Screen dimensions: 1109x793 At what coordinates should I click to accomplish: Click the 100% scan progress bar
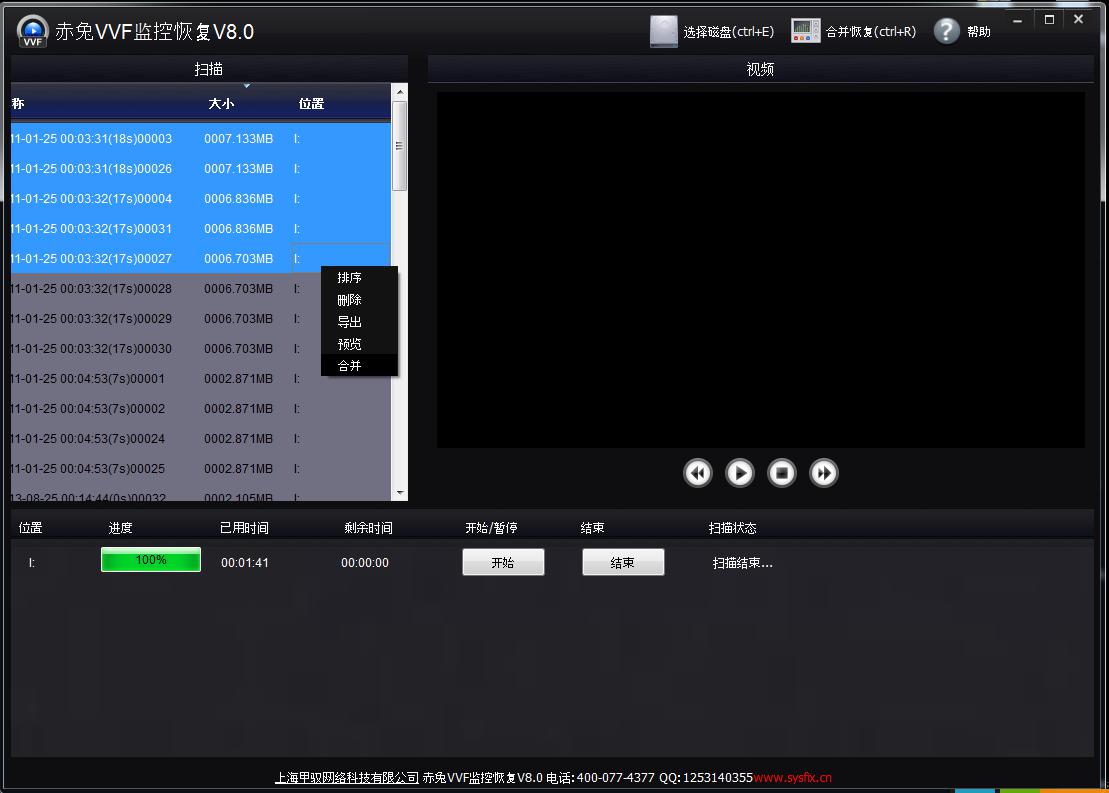(x=151, y=560)
